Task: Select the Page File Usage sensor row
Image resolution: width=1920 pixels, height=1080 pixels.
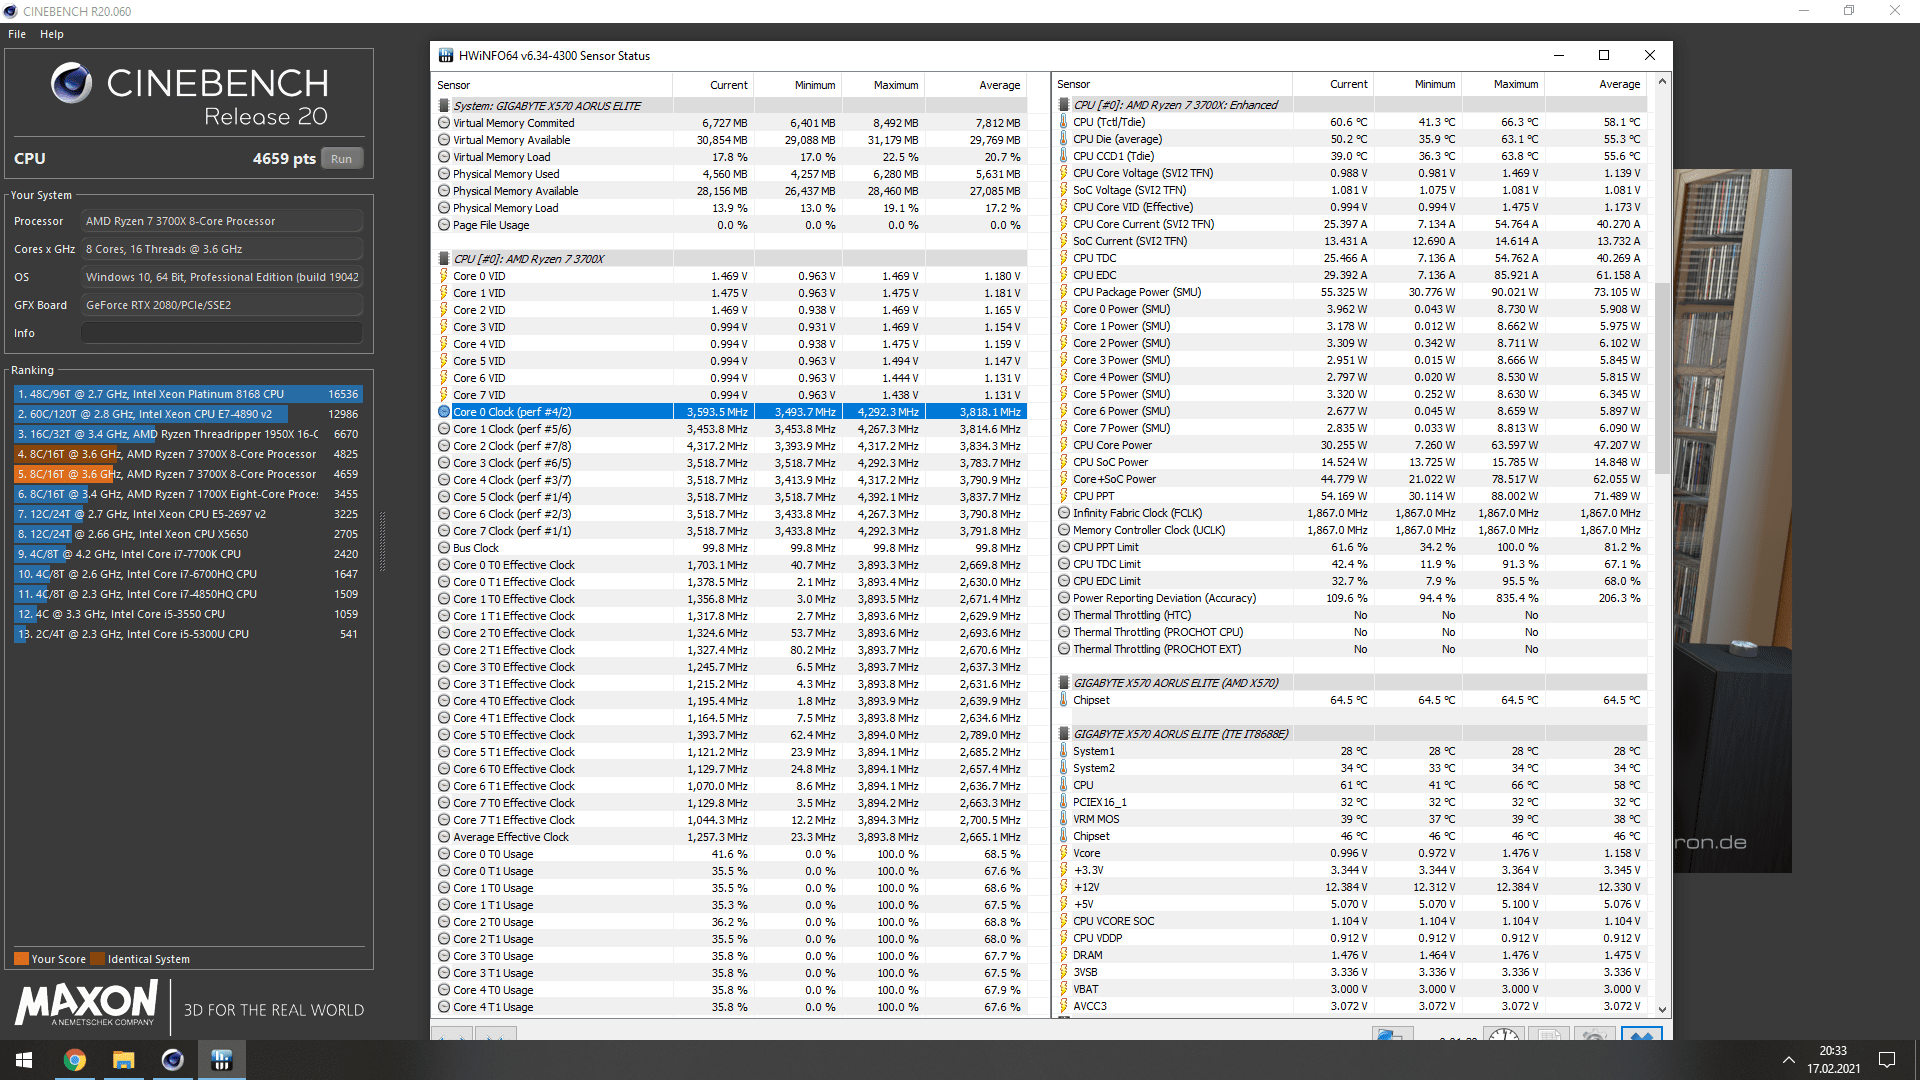Action: [x=730, y=225]
